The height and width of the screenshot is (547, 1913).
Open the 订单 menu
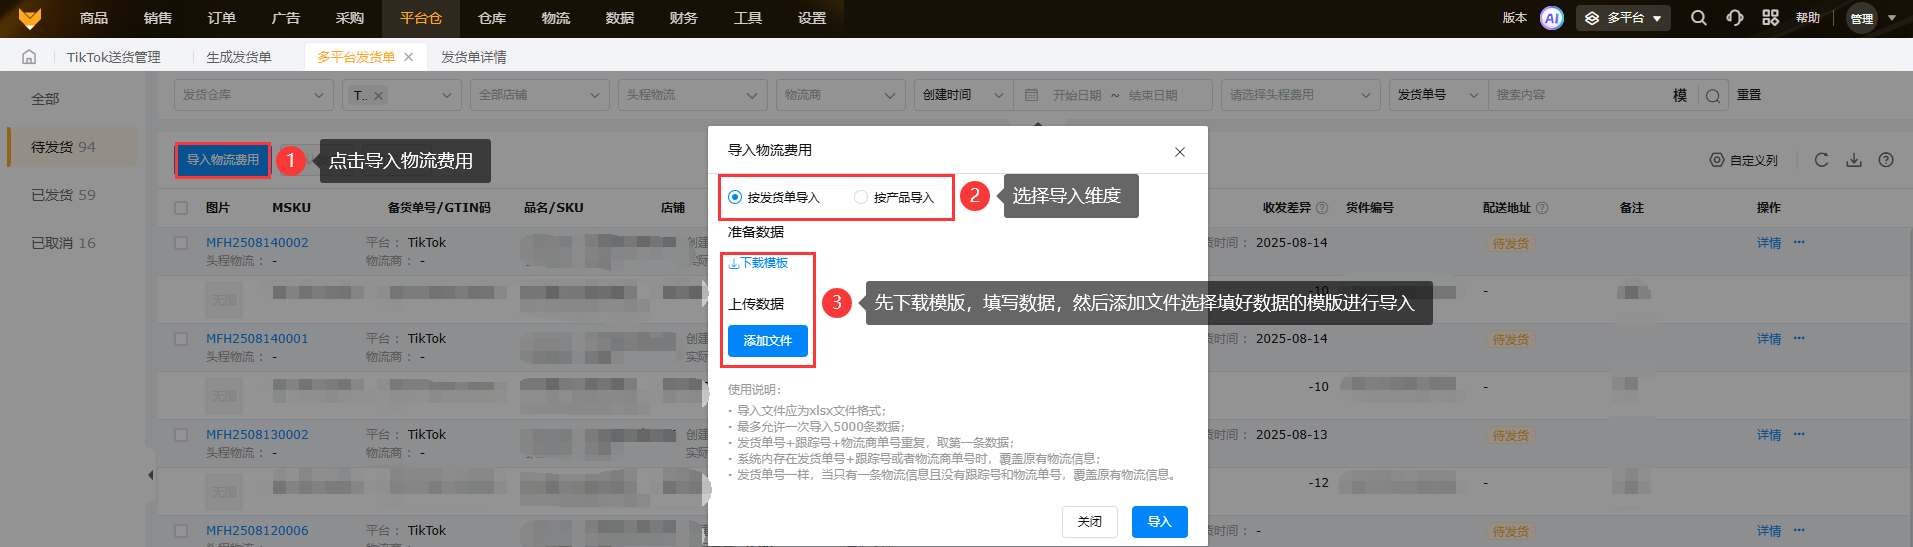222,18
